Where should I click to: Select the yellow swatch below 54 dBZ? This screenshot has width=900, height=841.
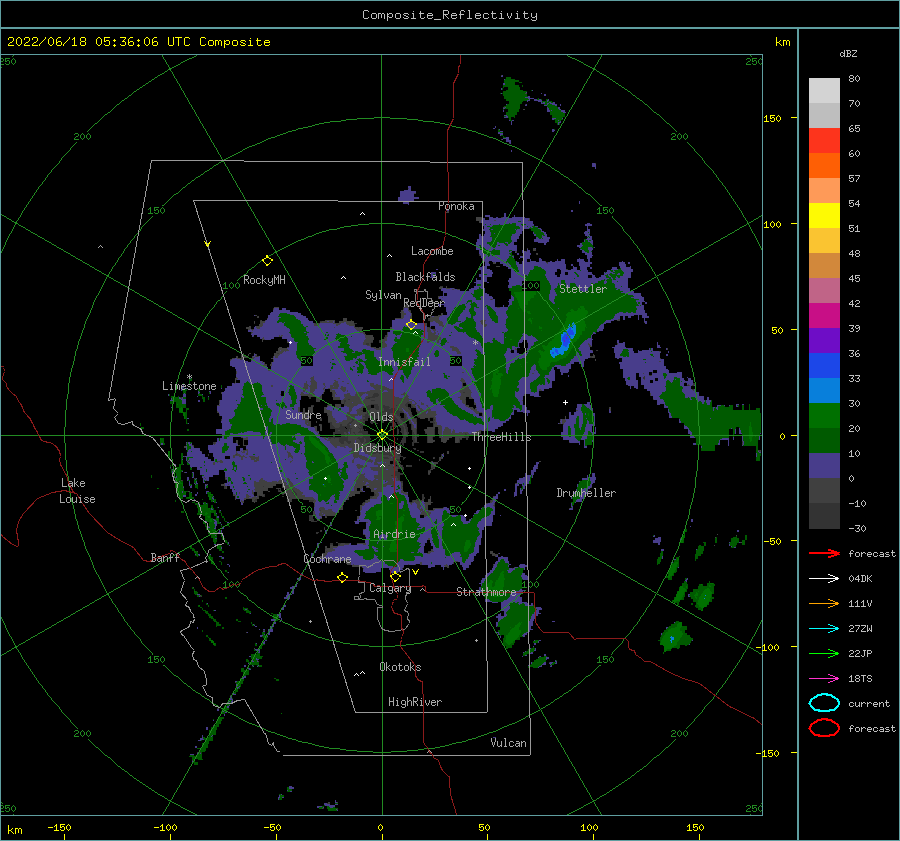coord(824,216)
